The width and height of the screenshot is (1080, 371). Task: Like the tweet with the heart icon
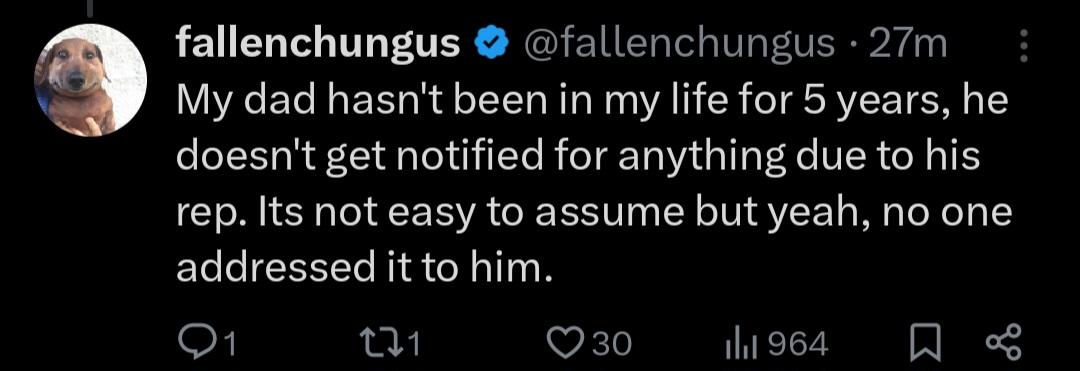[x=565, y=343]
